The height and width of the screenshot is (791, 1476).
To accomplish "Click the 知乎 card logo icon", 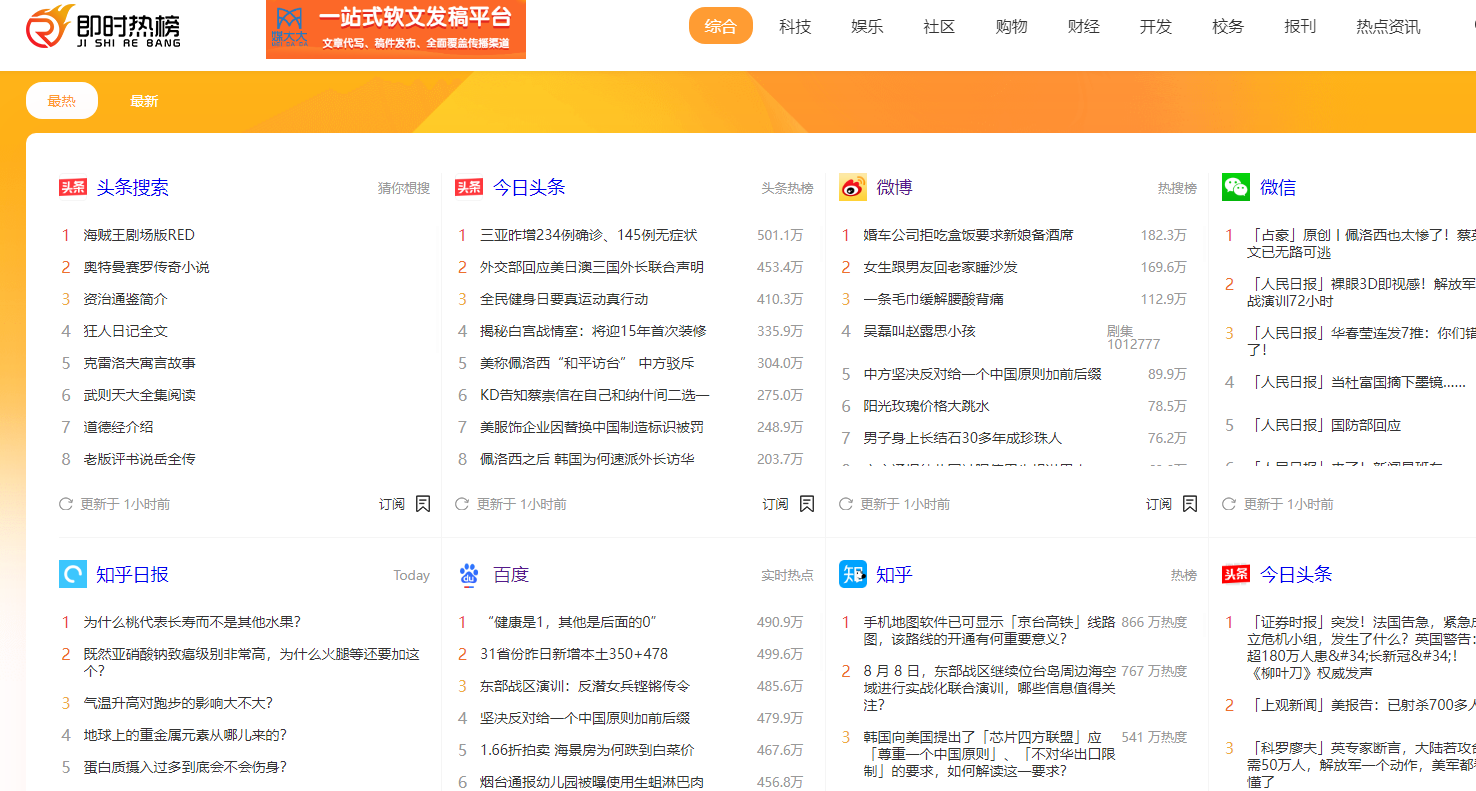I will coord(853,574).
